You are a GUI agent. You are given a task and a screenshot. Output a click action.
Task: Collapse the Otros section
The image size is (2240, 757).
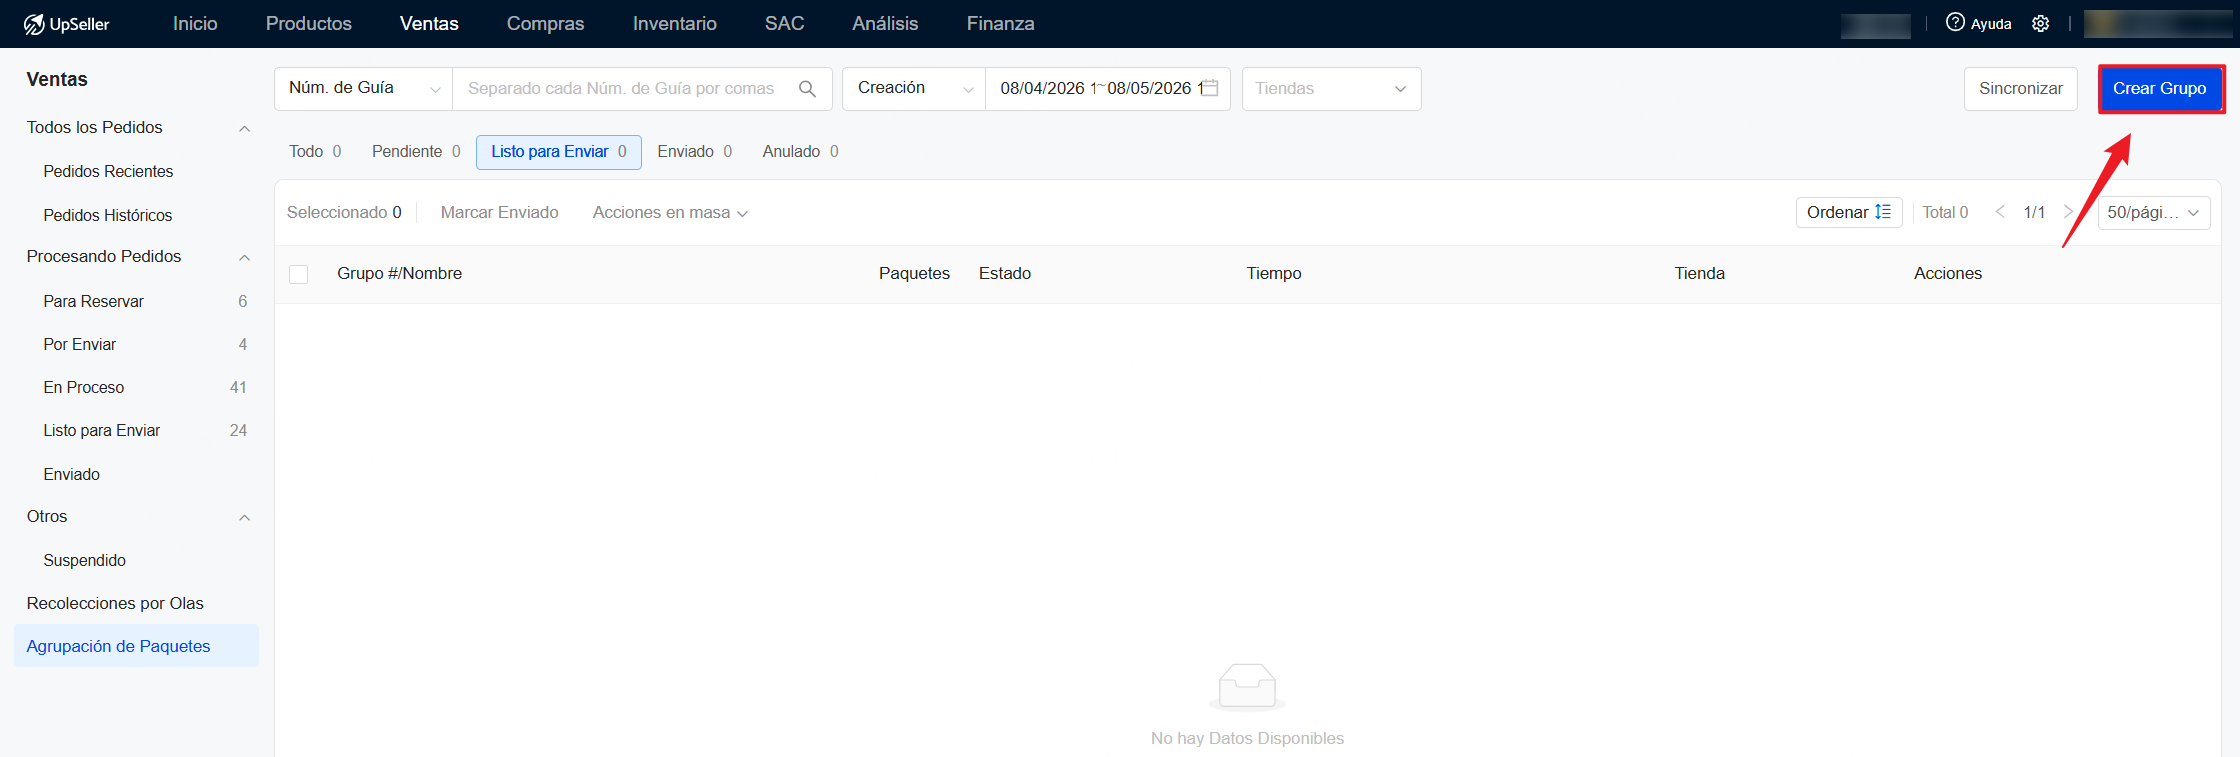click(245, 517)
